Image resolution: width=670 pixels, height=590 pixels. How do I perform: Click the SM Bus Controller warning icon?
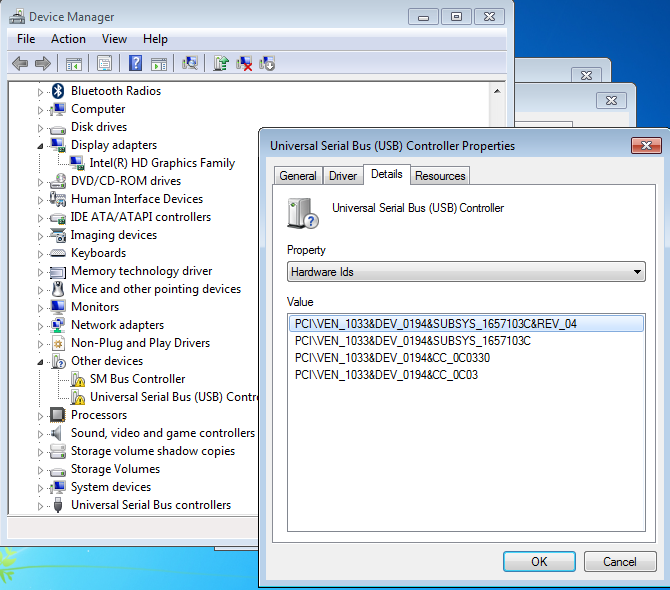[x=77, y=379]
